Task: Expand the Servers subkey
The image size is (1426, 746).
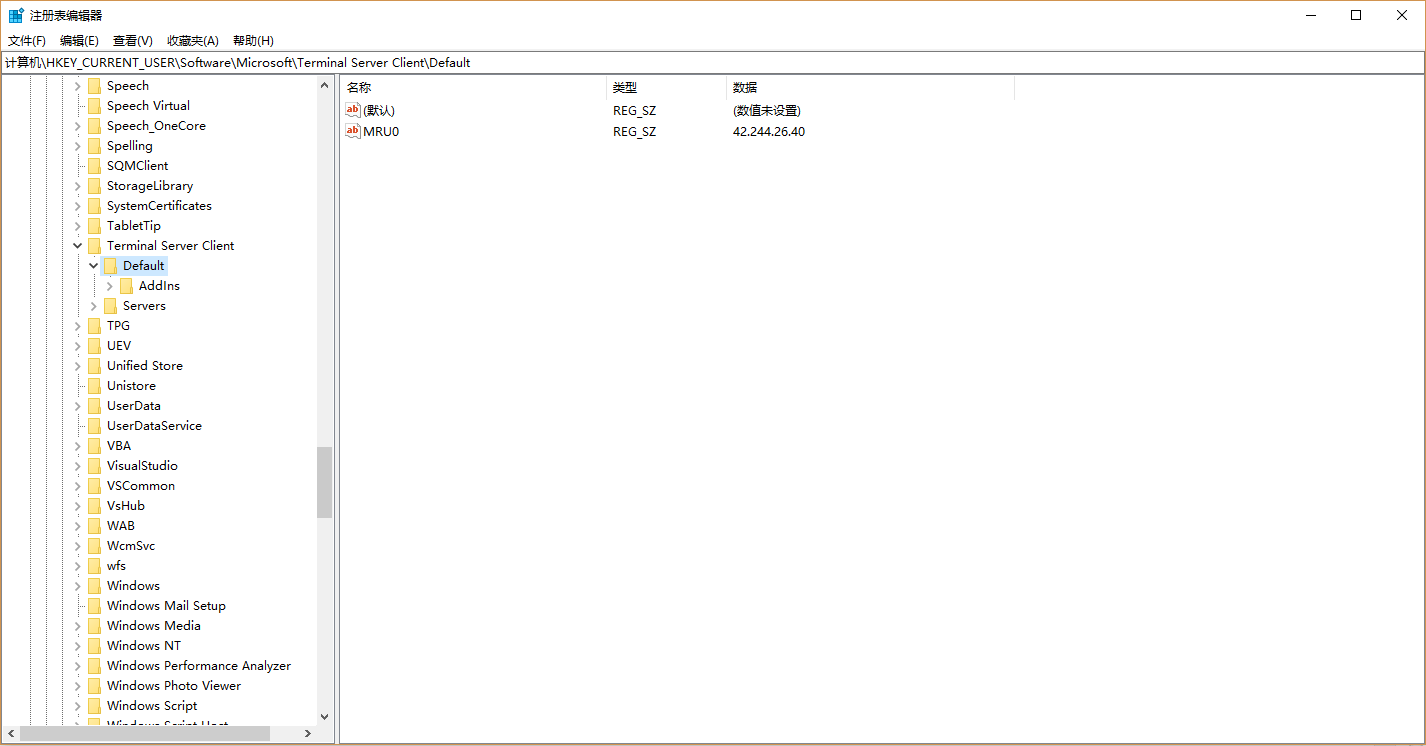Action: (94, 306)
